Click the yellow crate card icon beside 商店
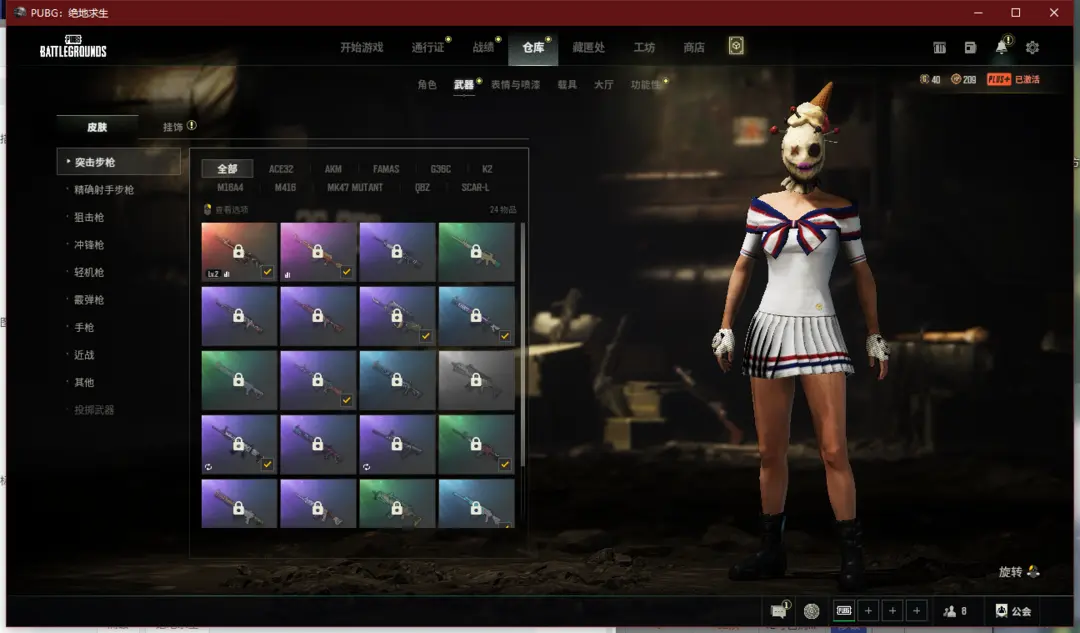This screenshot has height=633, width=1080. [x=736, y=46]
